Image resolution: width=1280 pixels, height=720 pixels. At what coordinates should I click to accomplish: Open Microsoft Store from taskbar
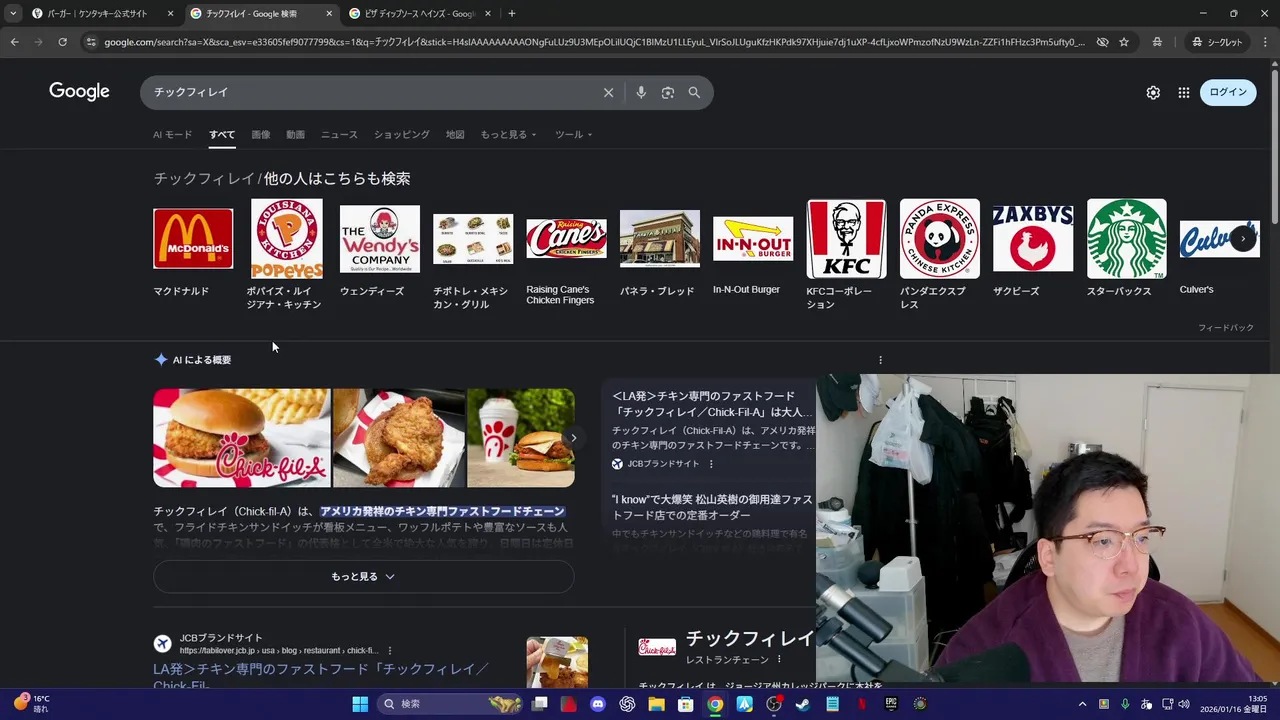pyautogui.click(x=685, y=704)
